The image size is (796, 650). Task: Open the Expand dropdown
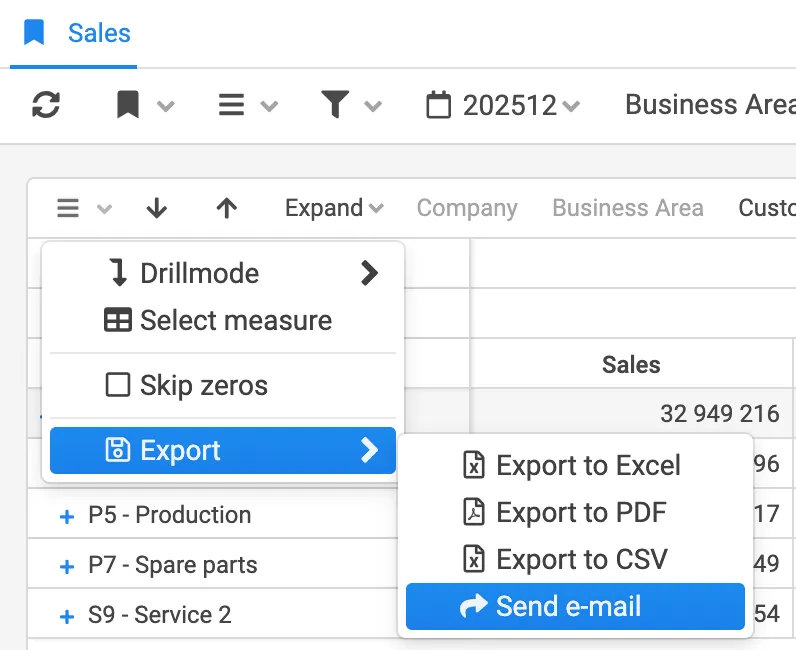(x=334, y=208)
